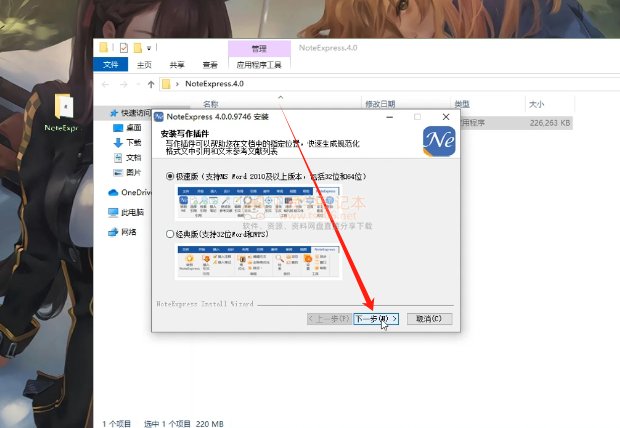This screenshot has width=620, height=428.
Task: Sort files by 类型 column header
Action: pyautogui.click(x=462, y=104)
